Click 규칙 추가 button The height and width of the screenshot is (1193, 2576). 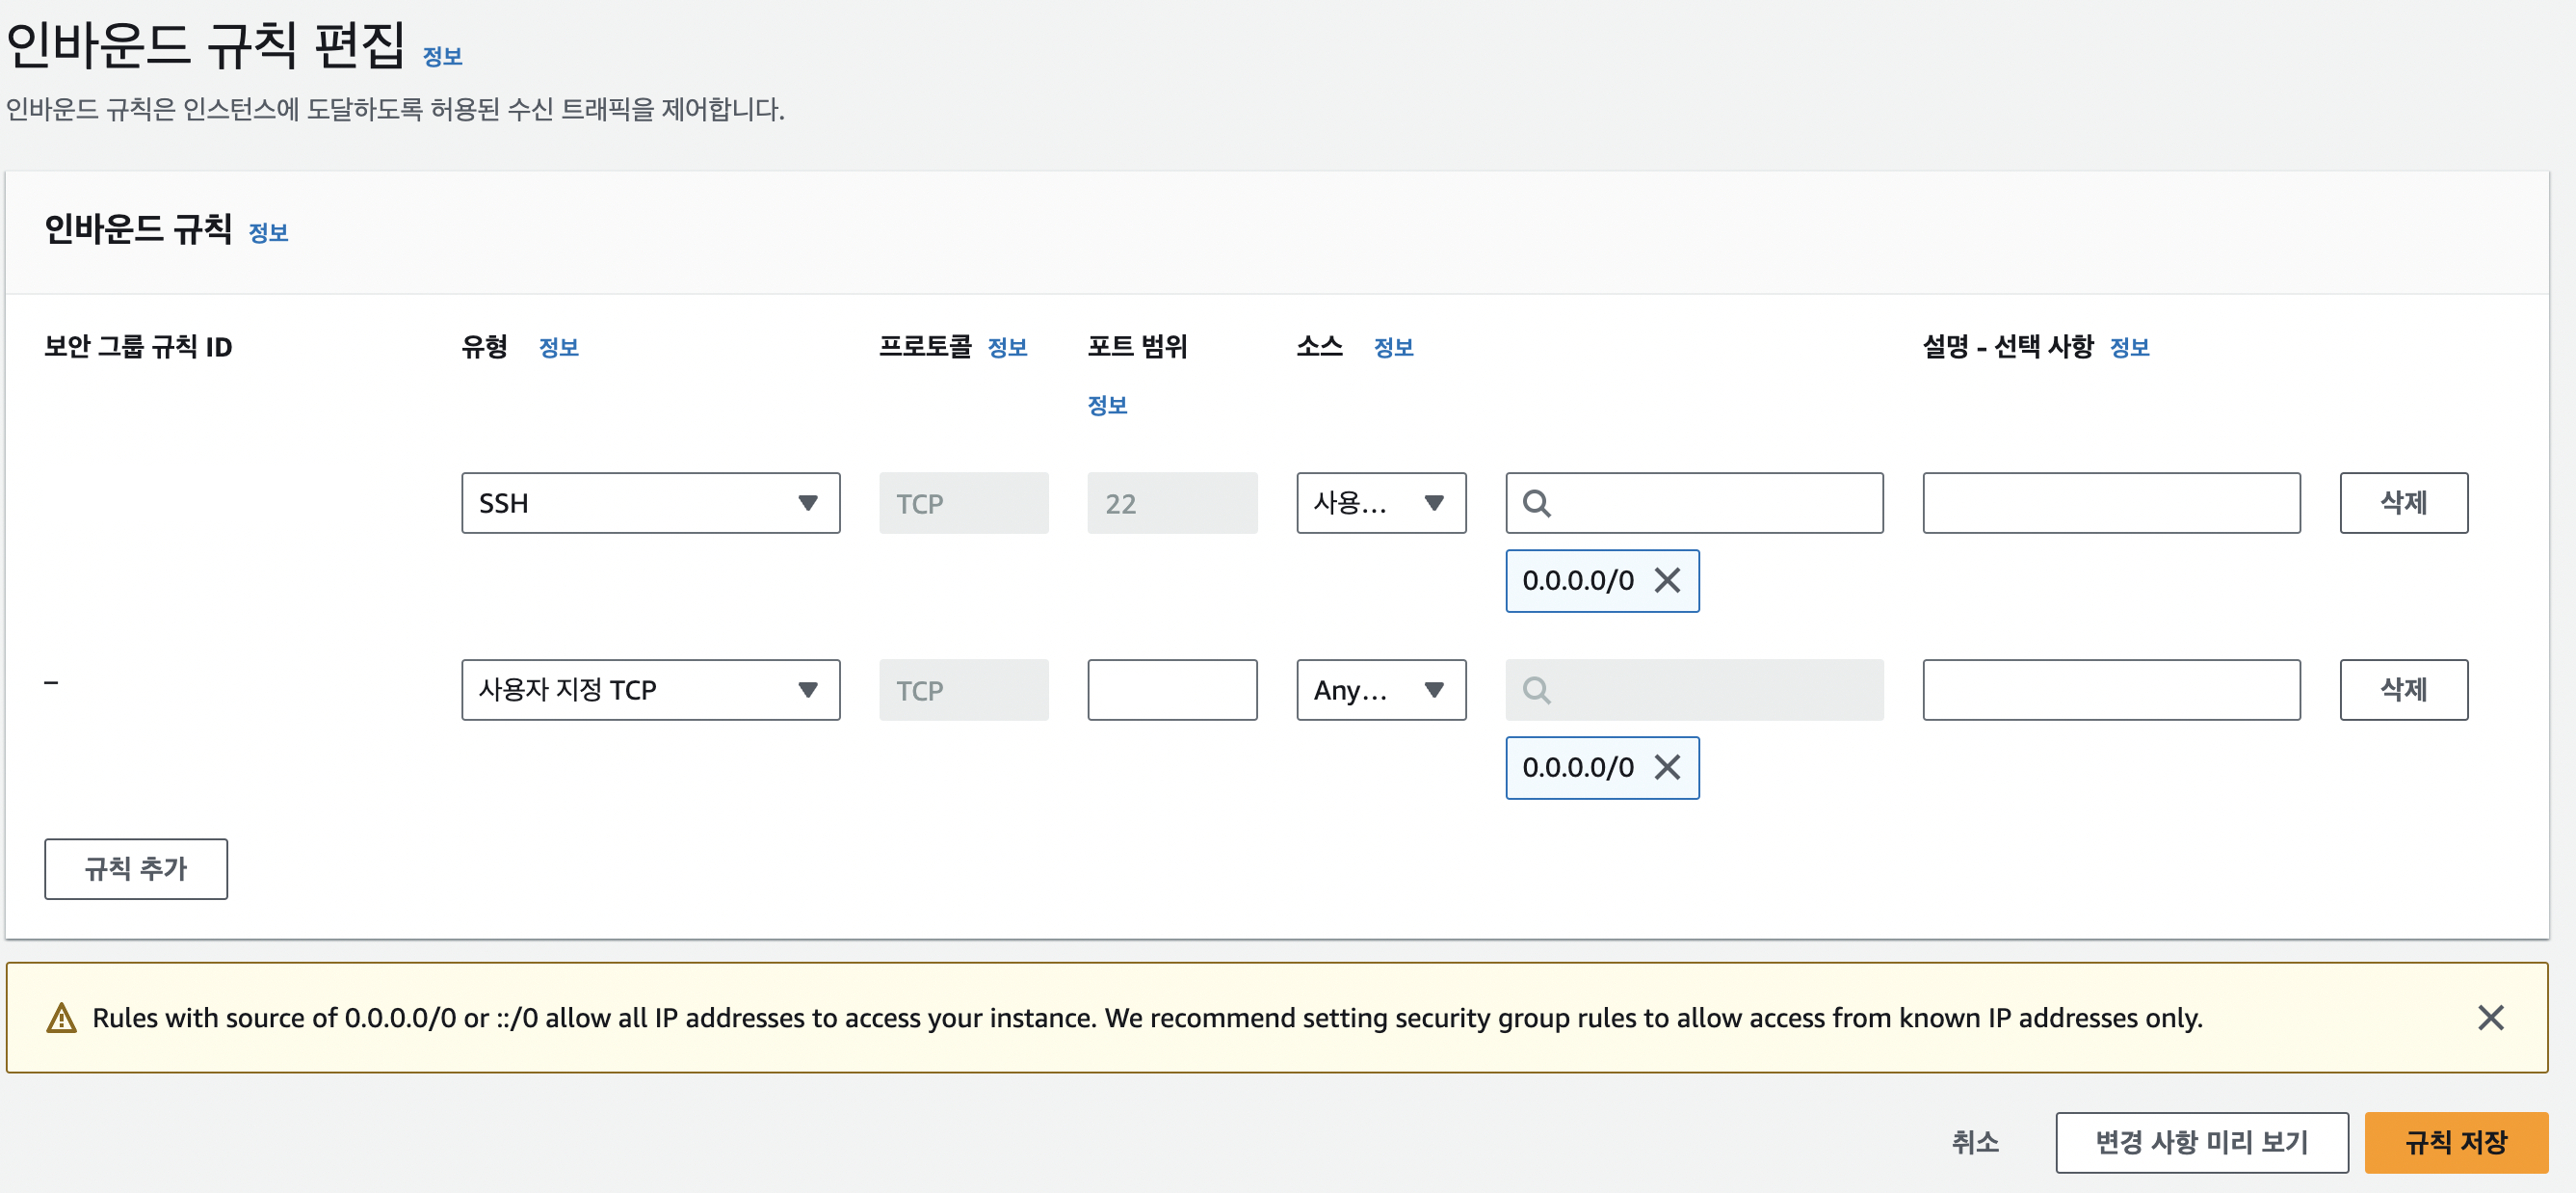pos(136,868)
